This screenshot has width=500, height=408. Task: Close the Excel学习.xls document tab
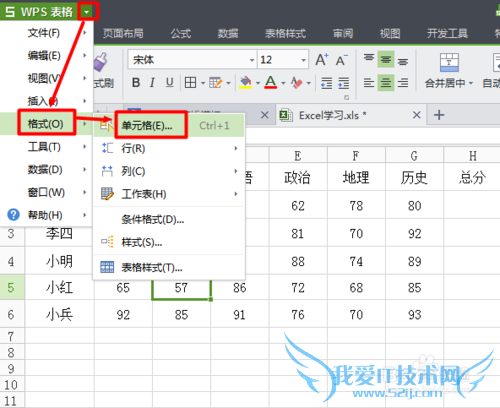pos(417,115)
